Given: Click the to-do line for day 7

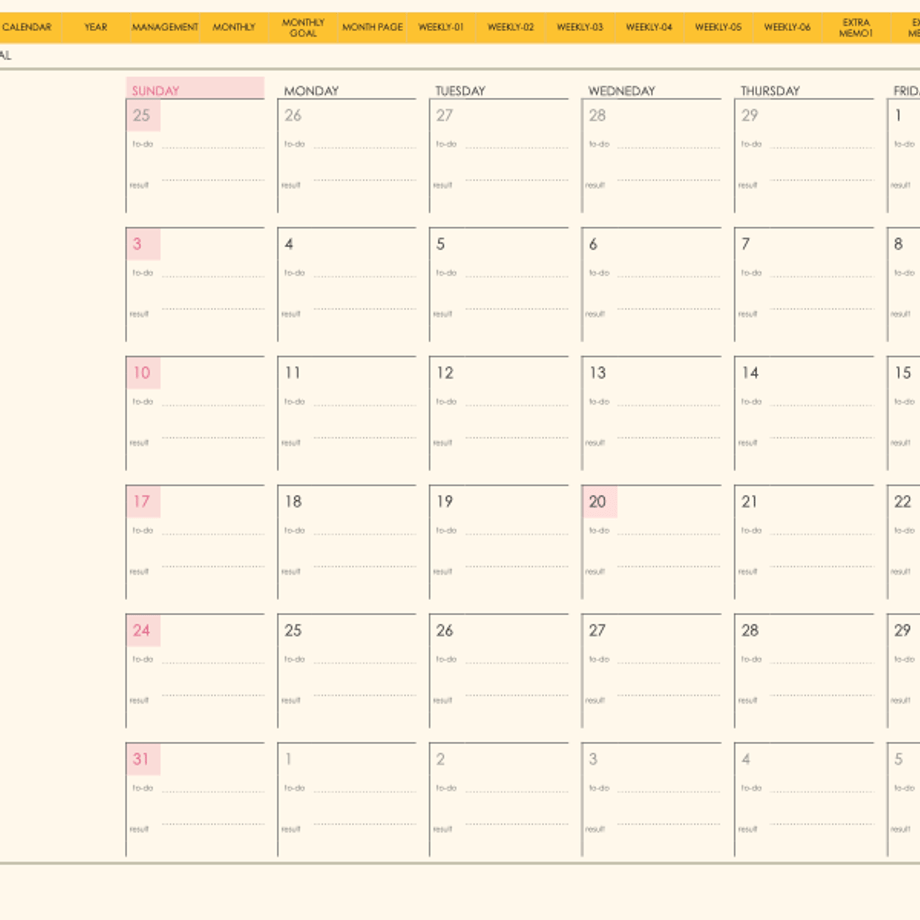Looking at the screenshot, I should (x=822, y=276).
